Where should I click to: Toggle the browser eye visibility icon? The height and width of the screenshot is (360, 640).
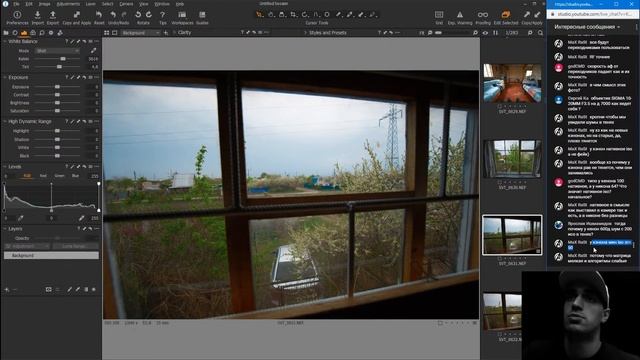(x=485, y=33)
